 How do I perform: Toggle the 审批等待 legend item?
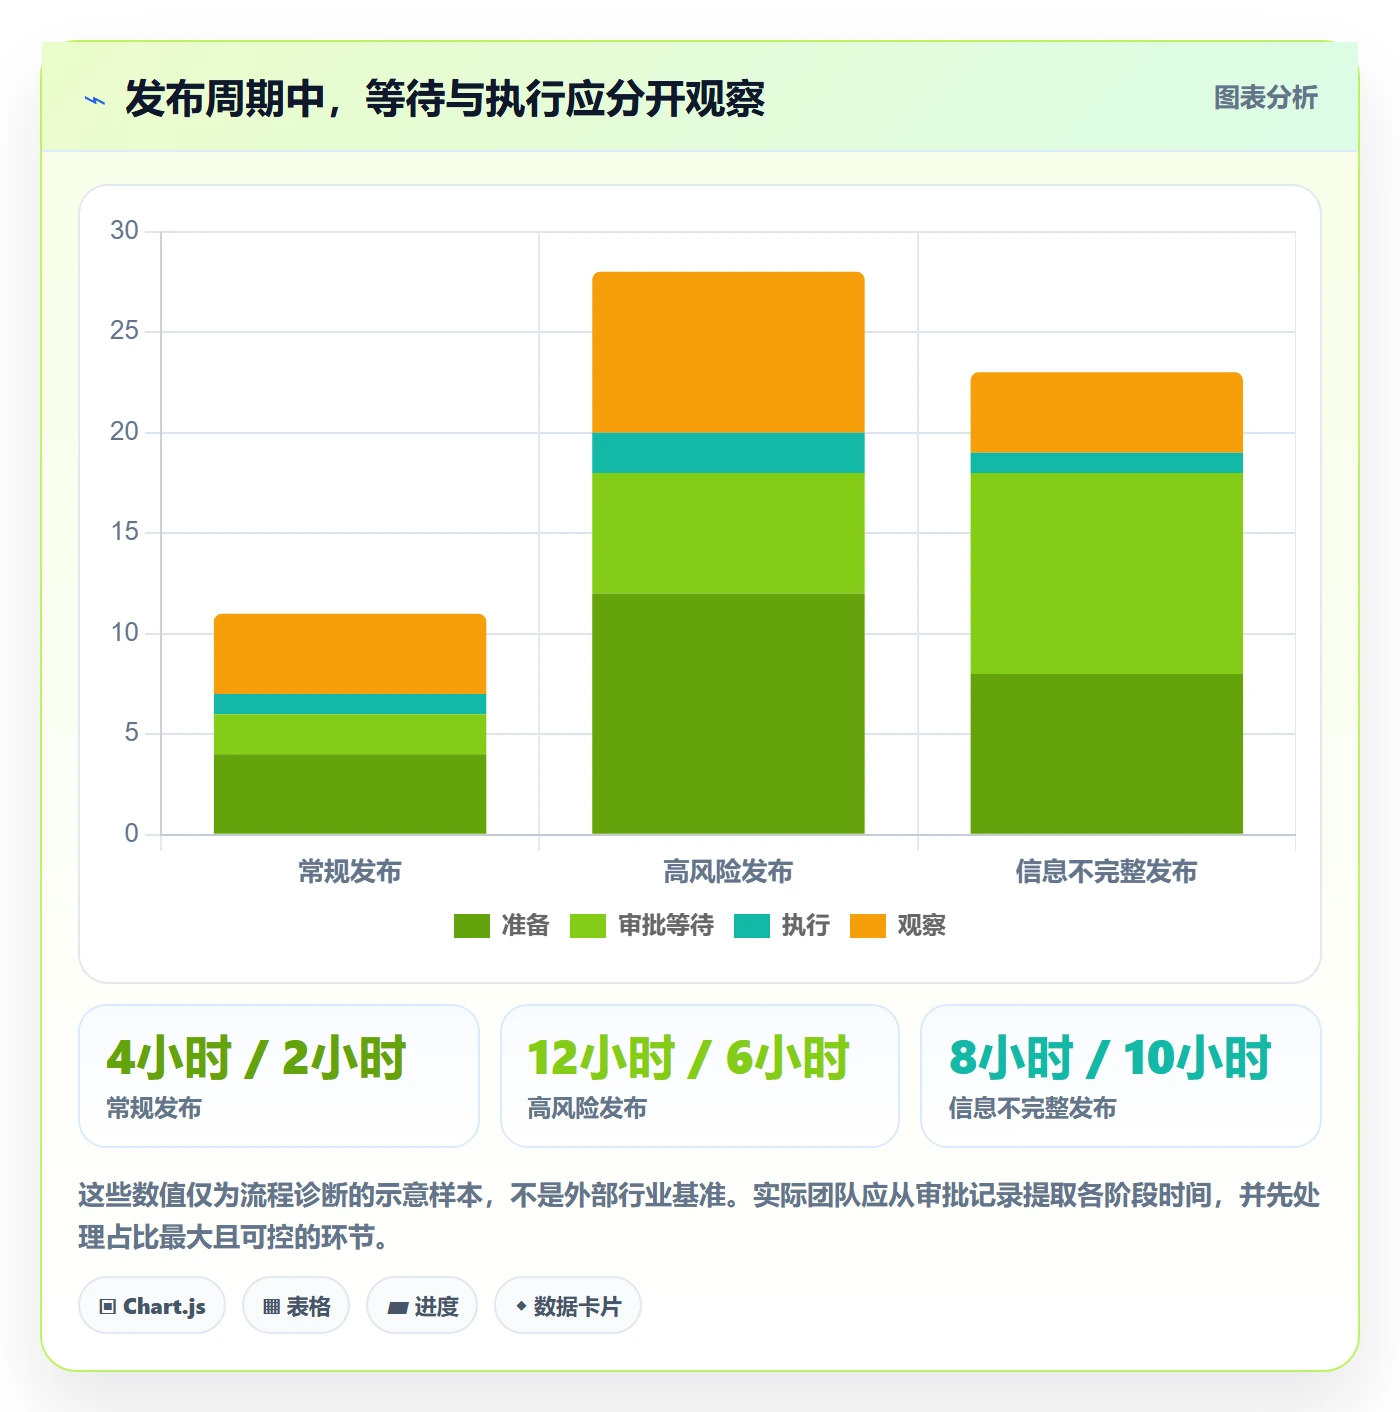(x=642, y=926)
